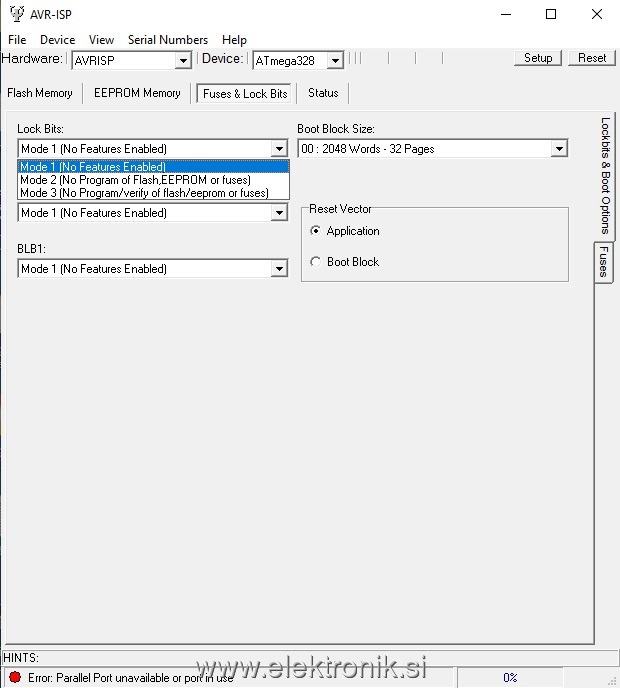Select the Fuses & Lock Bits tab

[x=244, y=93]
